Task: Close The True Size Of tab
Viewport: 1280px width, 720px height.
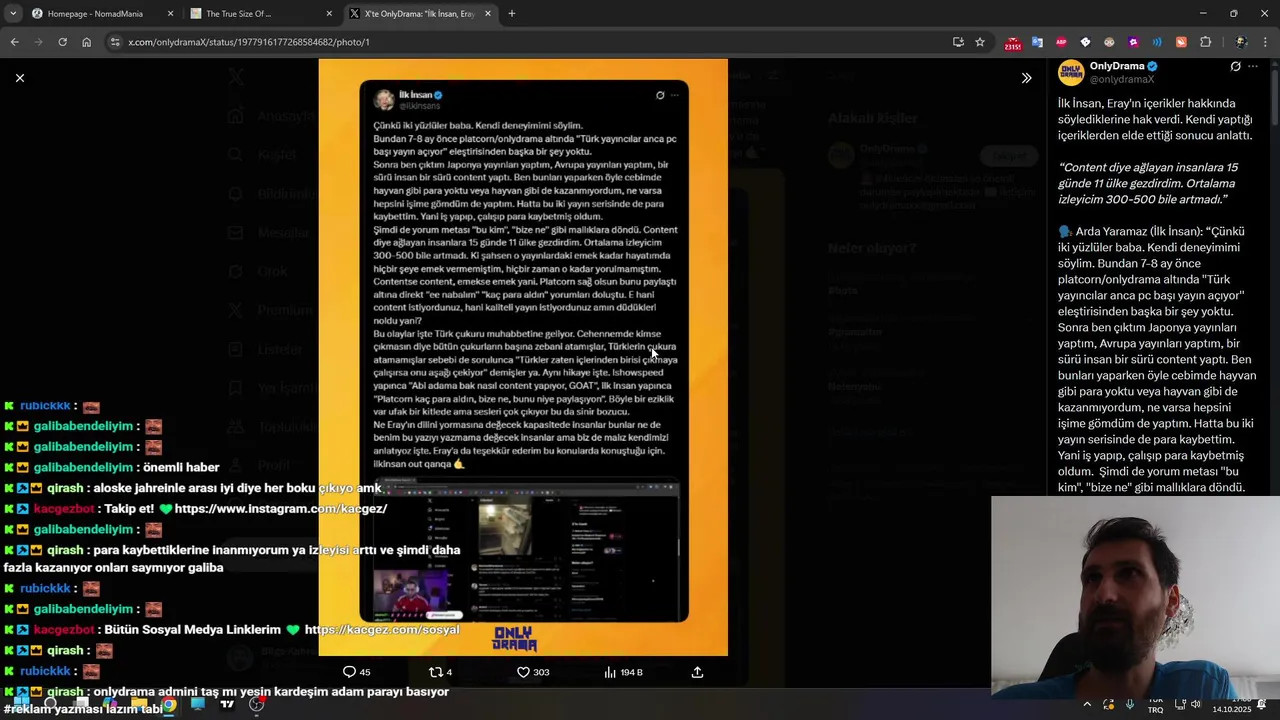Action: coord(329,14)
